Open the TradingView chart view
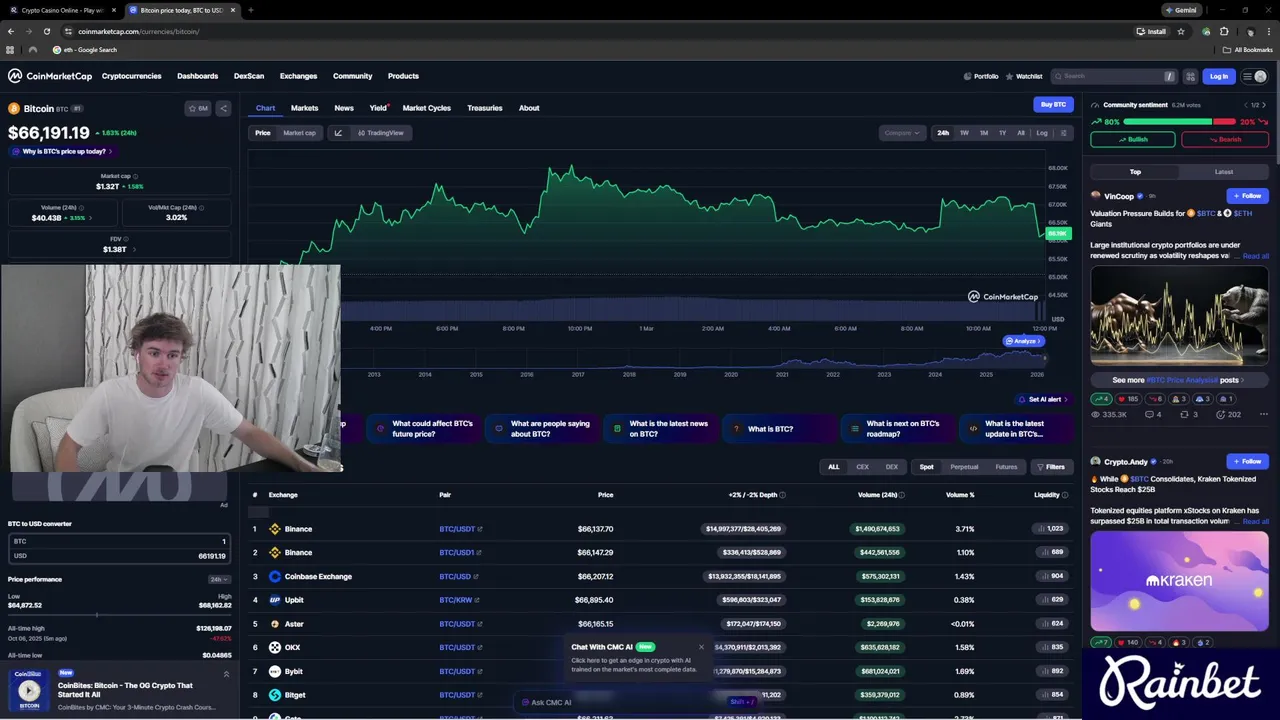The image size is (1280, 720). (x=380, y=133)
